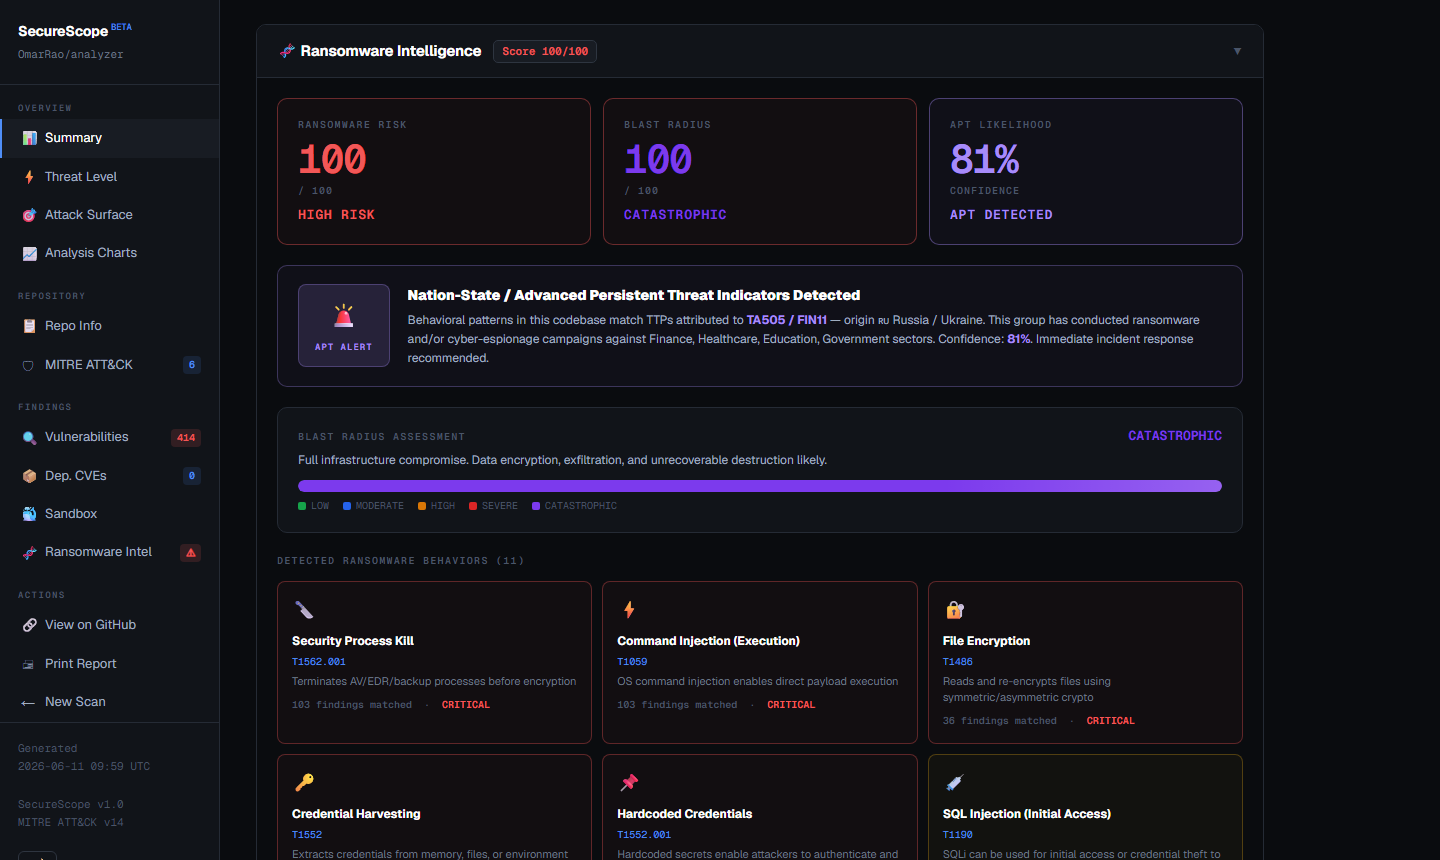Click the Security Process Kill title

pos(353,641)
